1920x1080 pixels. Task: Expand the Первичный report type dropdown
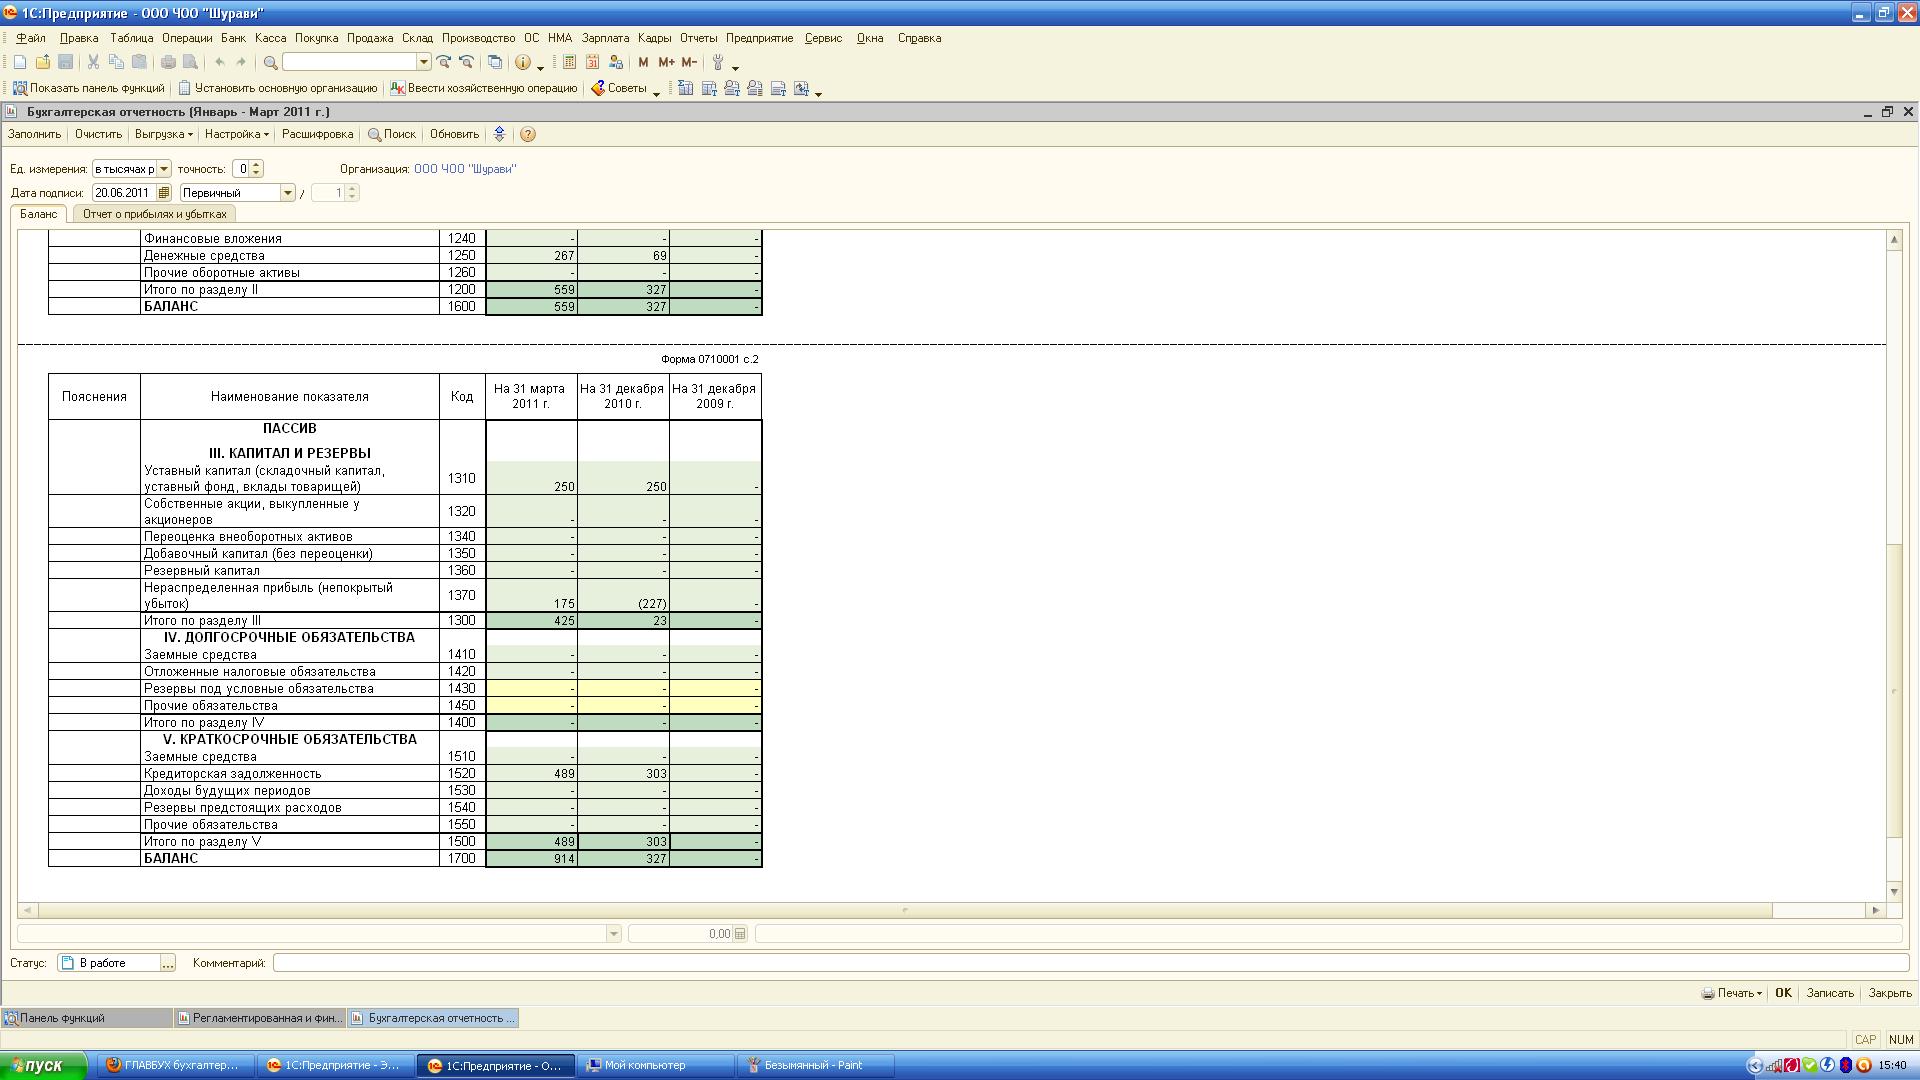coord(288,193)
